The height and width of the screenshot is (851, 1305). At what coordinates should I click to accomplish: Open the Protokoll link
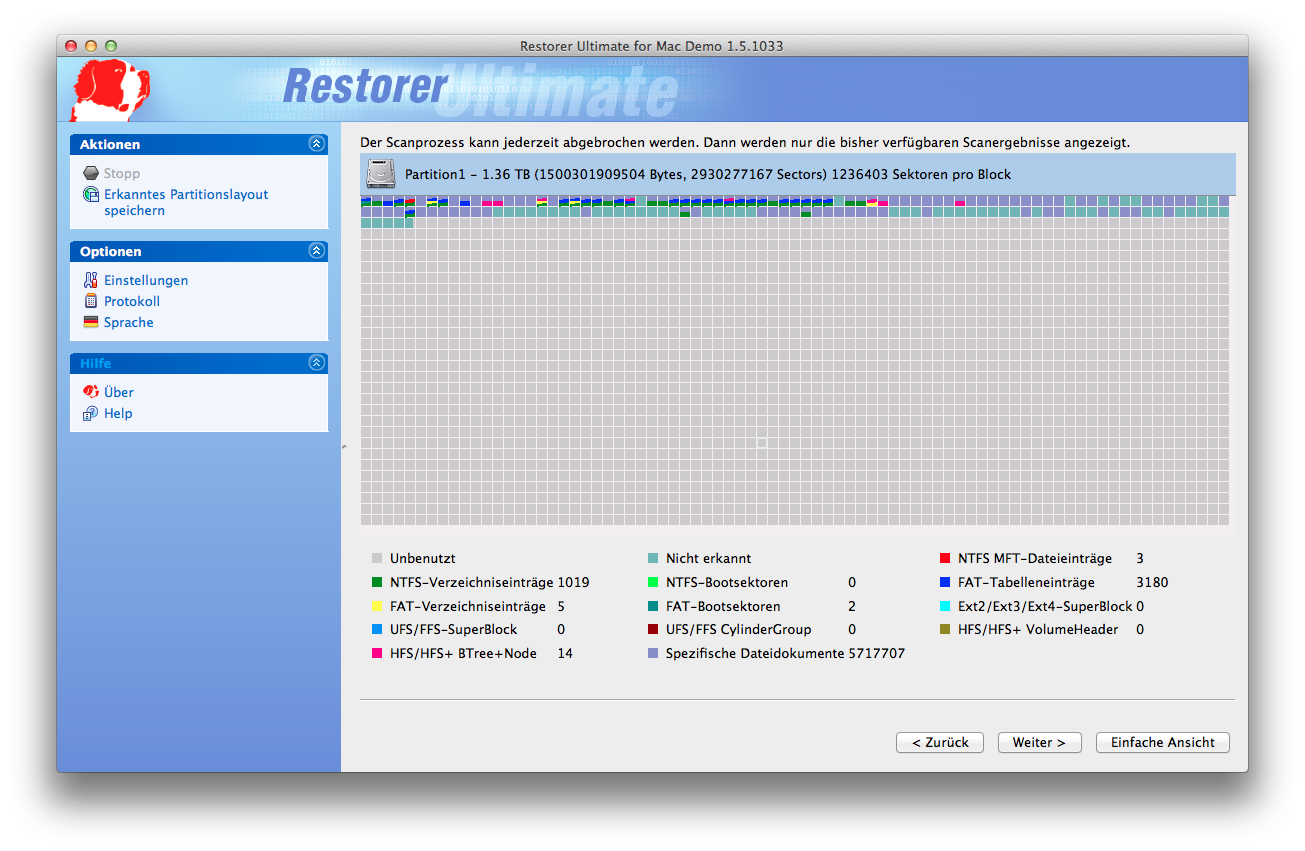[x=132, y=301]
